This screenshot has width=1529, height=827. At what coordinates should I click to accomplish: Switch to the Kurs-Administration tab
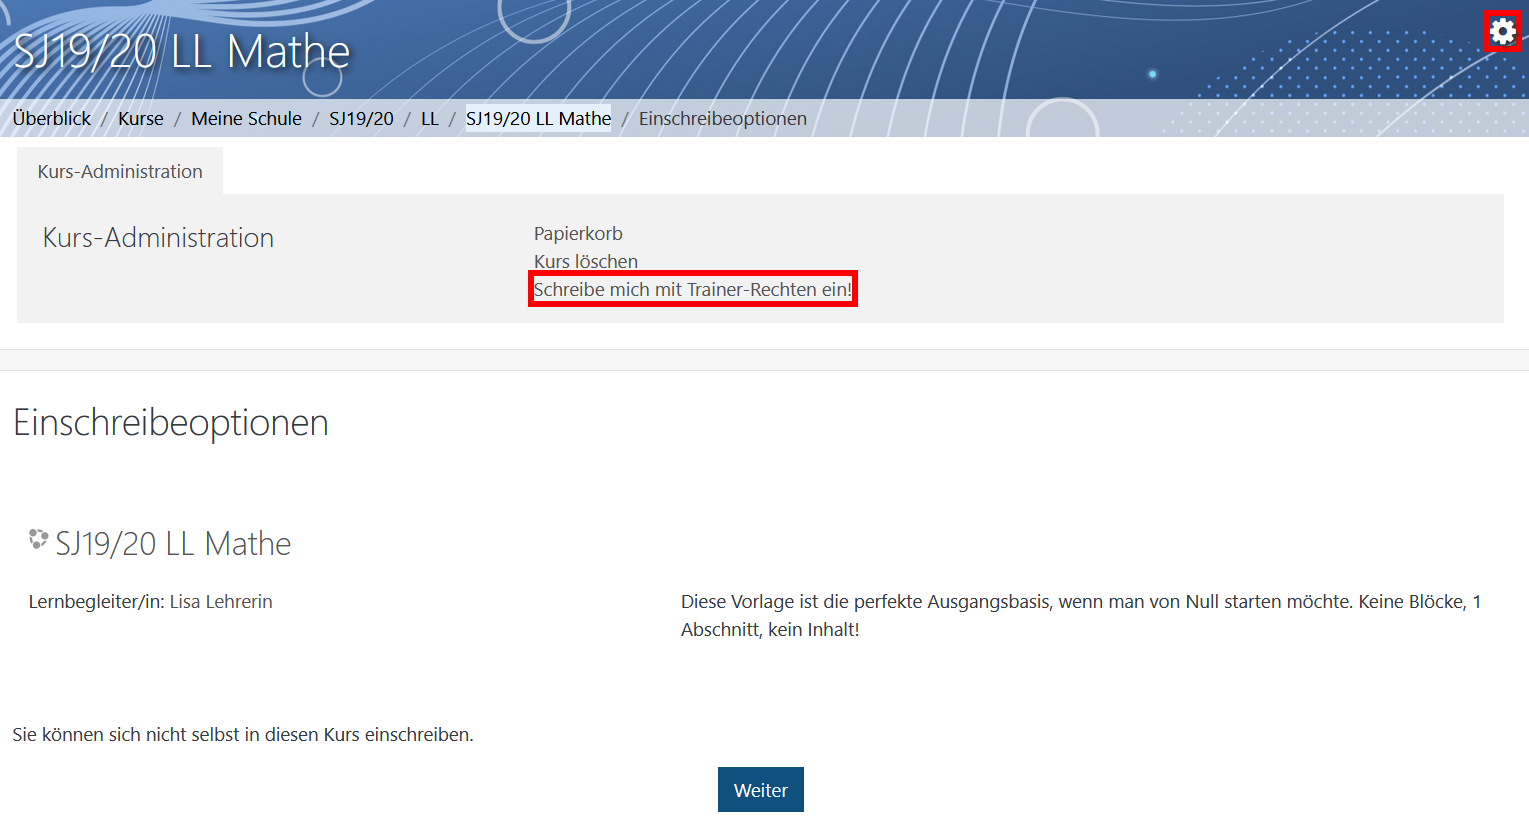point(120,171)
